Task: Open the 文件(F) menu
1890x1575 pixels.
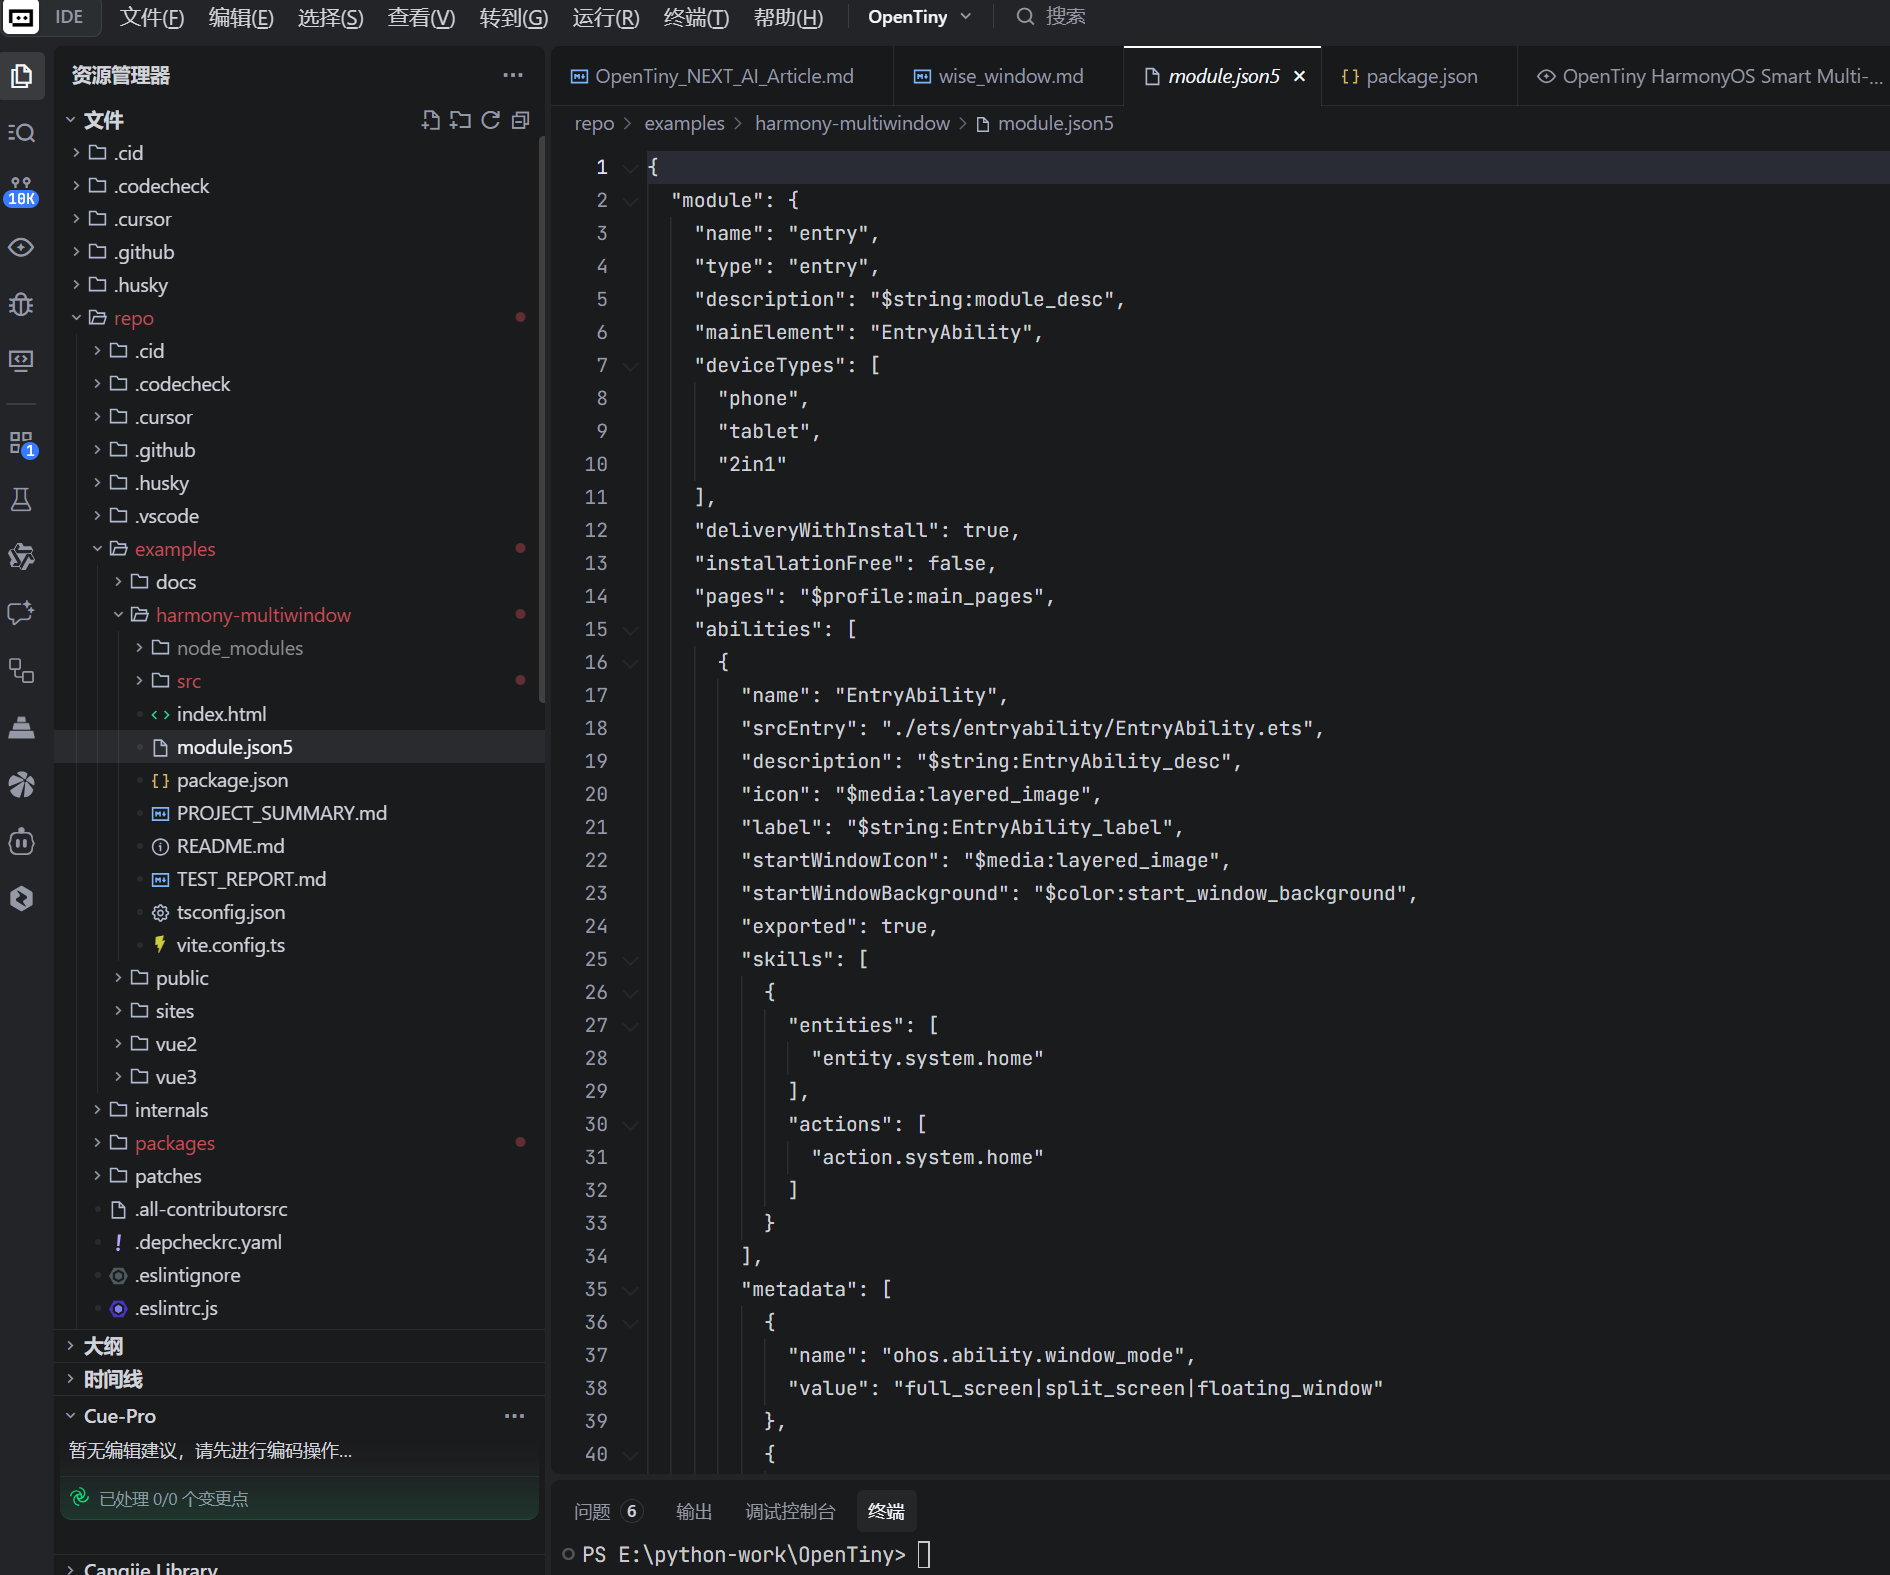Action: (152, 17)
